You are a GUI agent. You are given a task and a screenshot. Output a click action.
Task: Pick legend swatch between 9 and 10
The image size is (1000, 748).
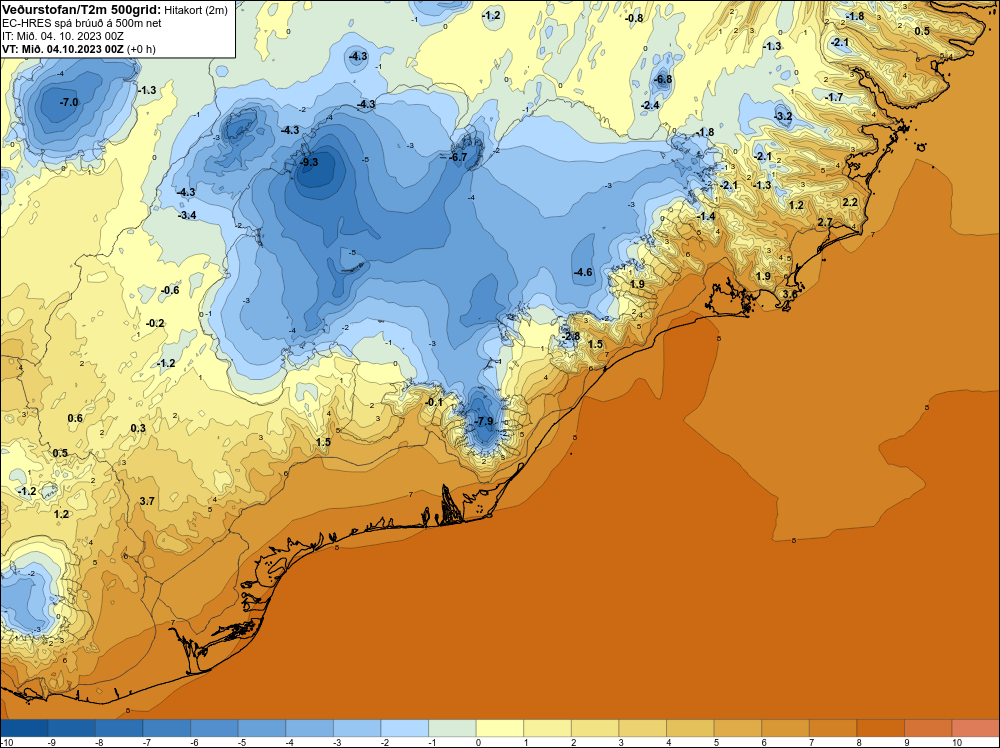click(928, 728)
